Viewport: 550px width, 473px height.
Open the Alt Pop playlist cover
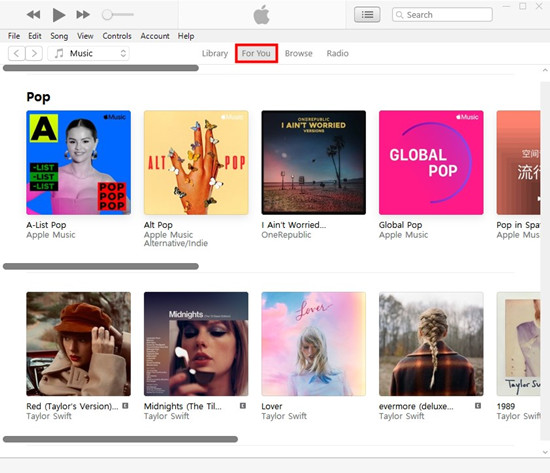point(196,162)
